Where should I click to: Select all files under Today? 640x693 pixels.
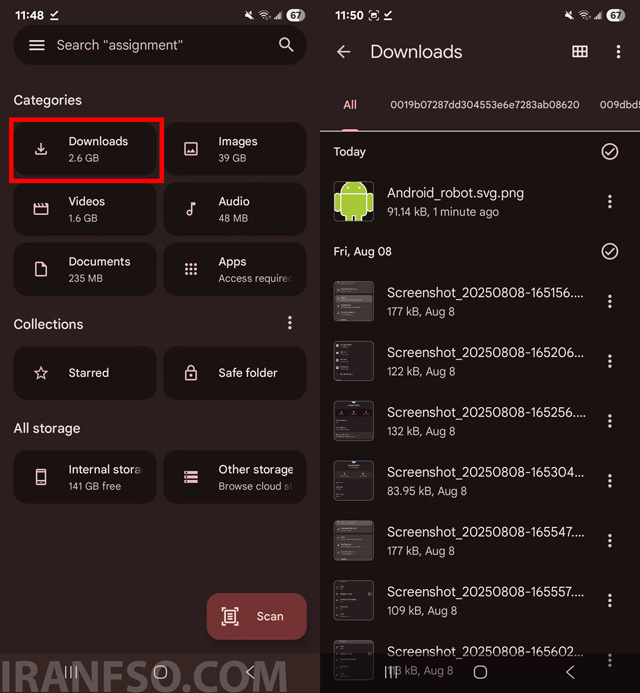click(610, 152)
